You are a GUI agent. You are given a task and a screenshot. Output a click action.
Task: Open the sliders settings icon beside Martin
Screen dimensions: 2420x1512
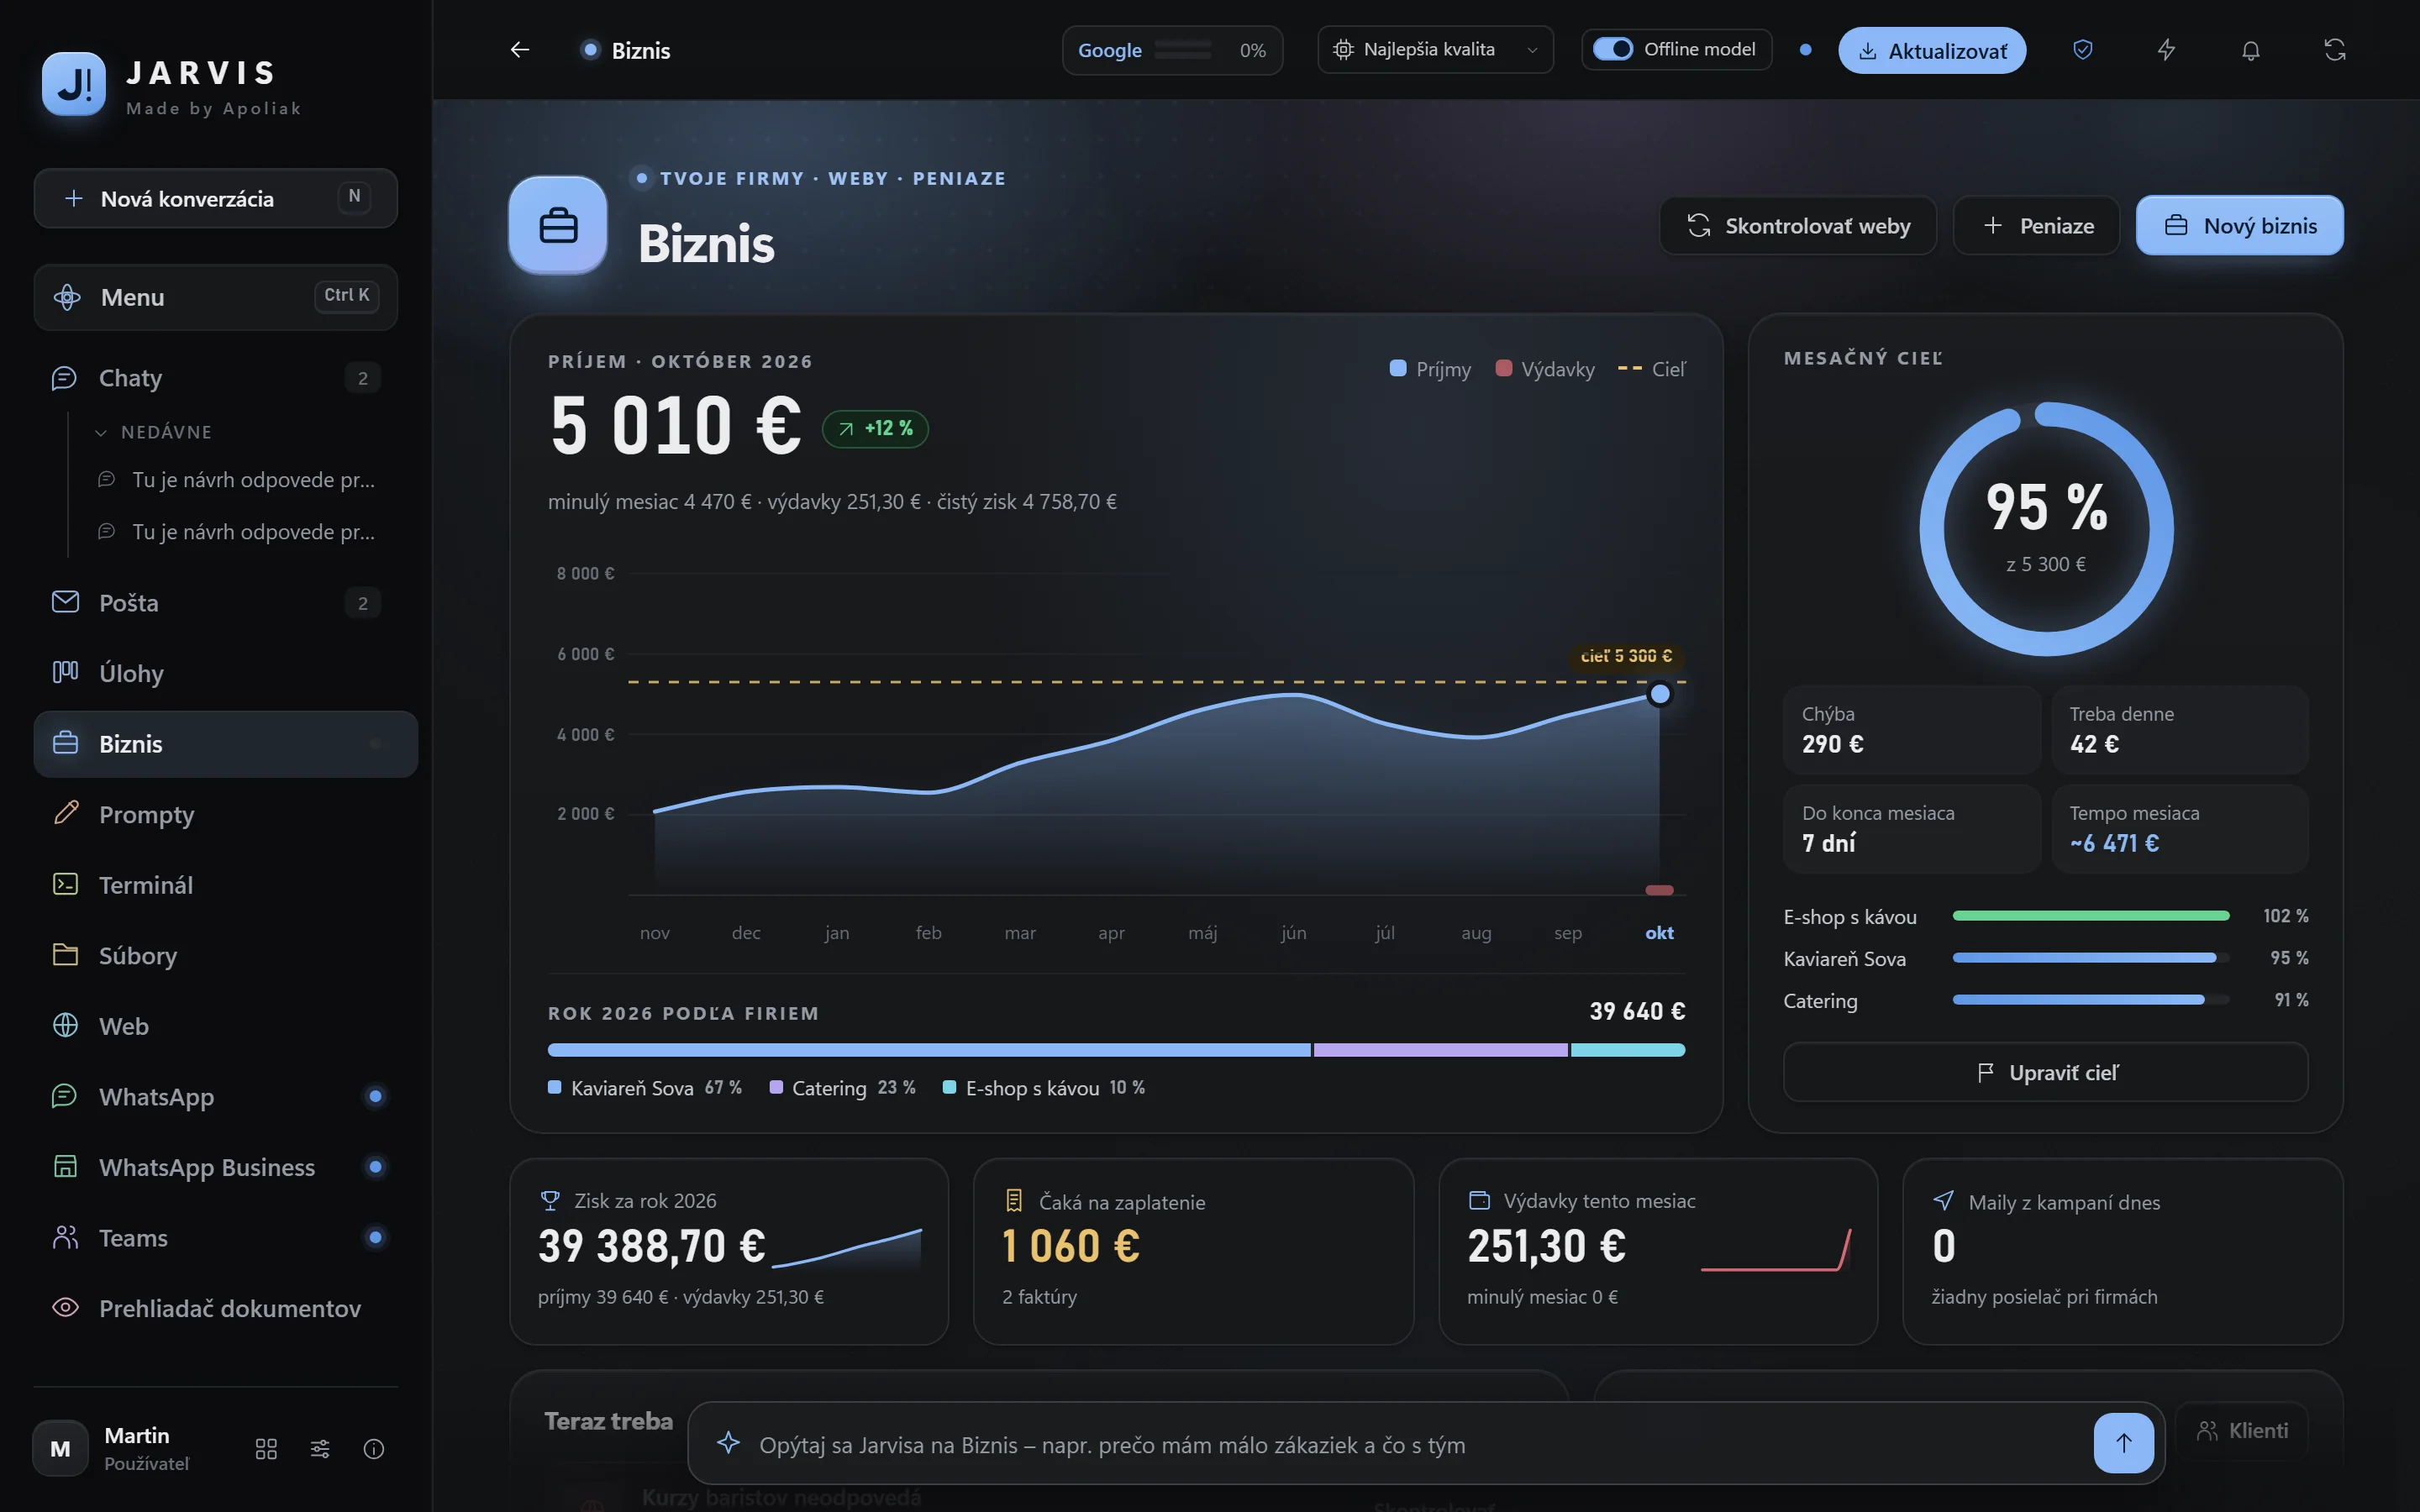coord(320,1449)
